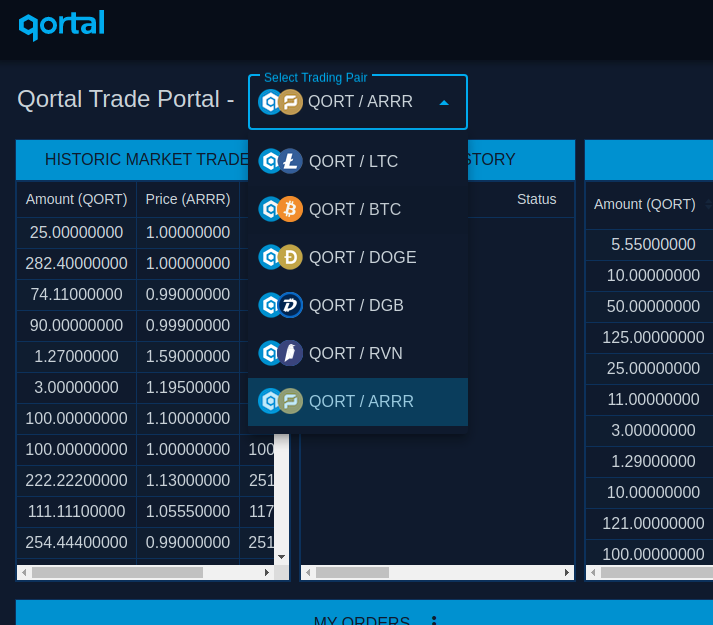Select the 5.55000000 open order row
Image resolution: width=713 pixels, height=625 pixels.
pyautogui.click(x=649, y=244)
